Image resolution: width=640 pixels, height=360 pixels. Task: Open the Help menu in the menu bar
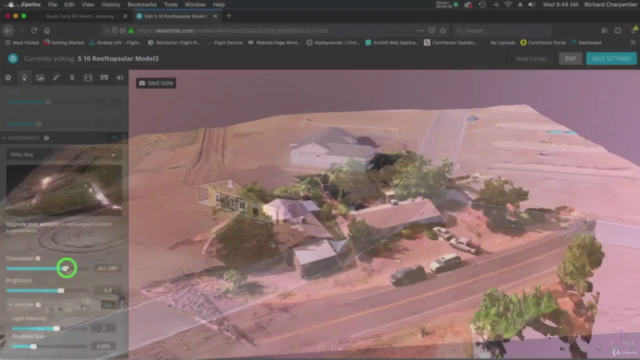click(219, 4)
